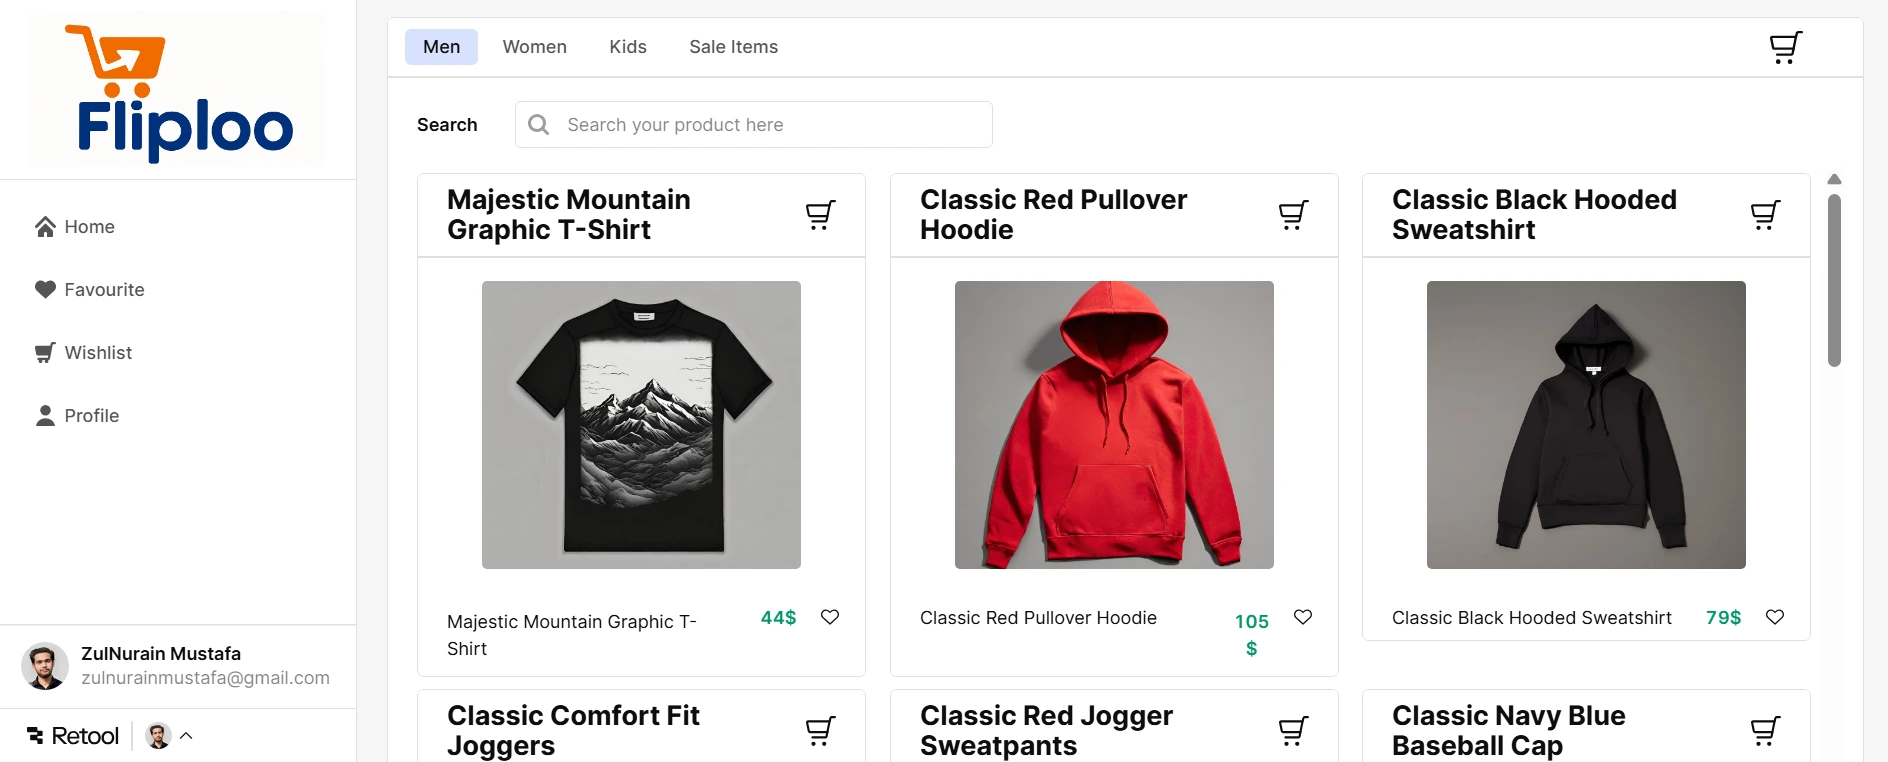Image resolution: width=1888 pixels, height=762 pixels.
Task: Expand the chevron next to the Retool avatar
Action: pyautogui.click(x=186, y=736)
